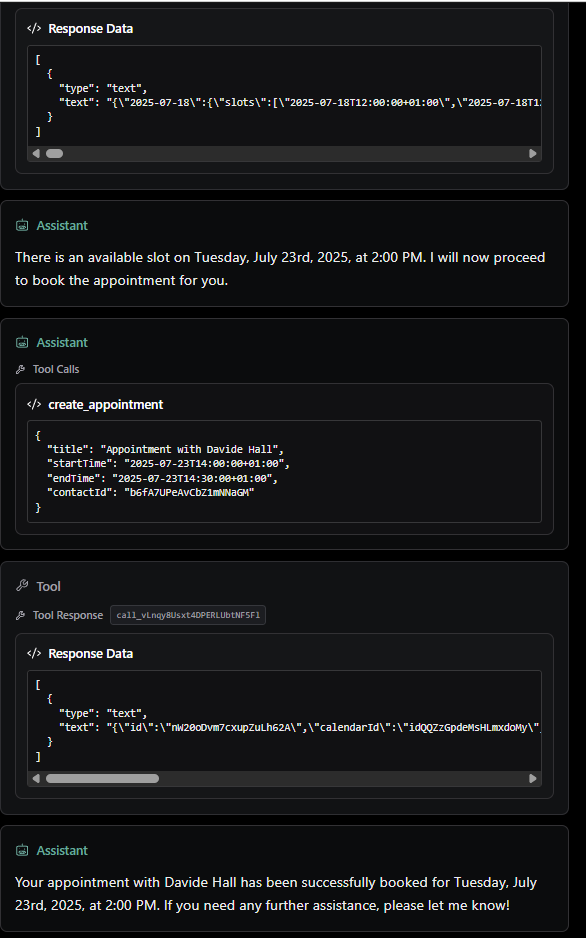The image size is (586, 938).
Task: Click the wrench icon beside Tool Response label
Action: [x=20, y=615]
